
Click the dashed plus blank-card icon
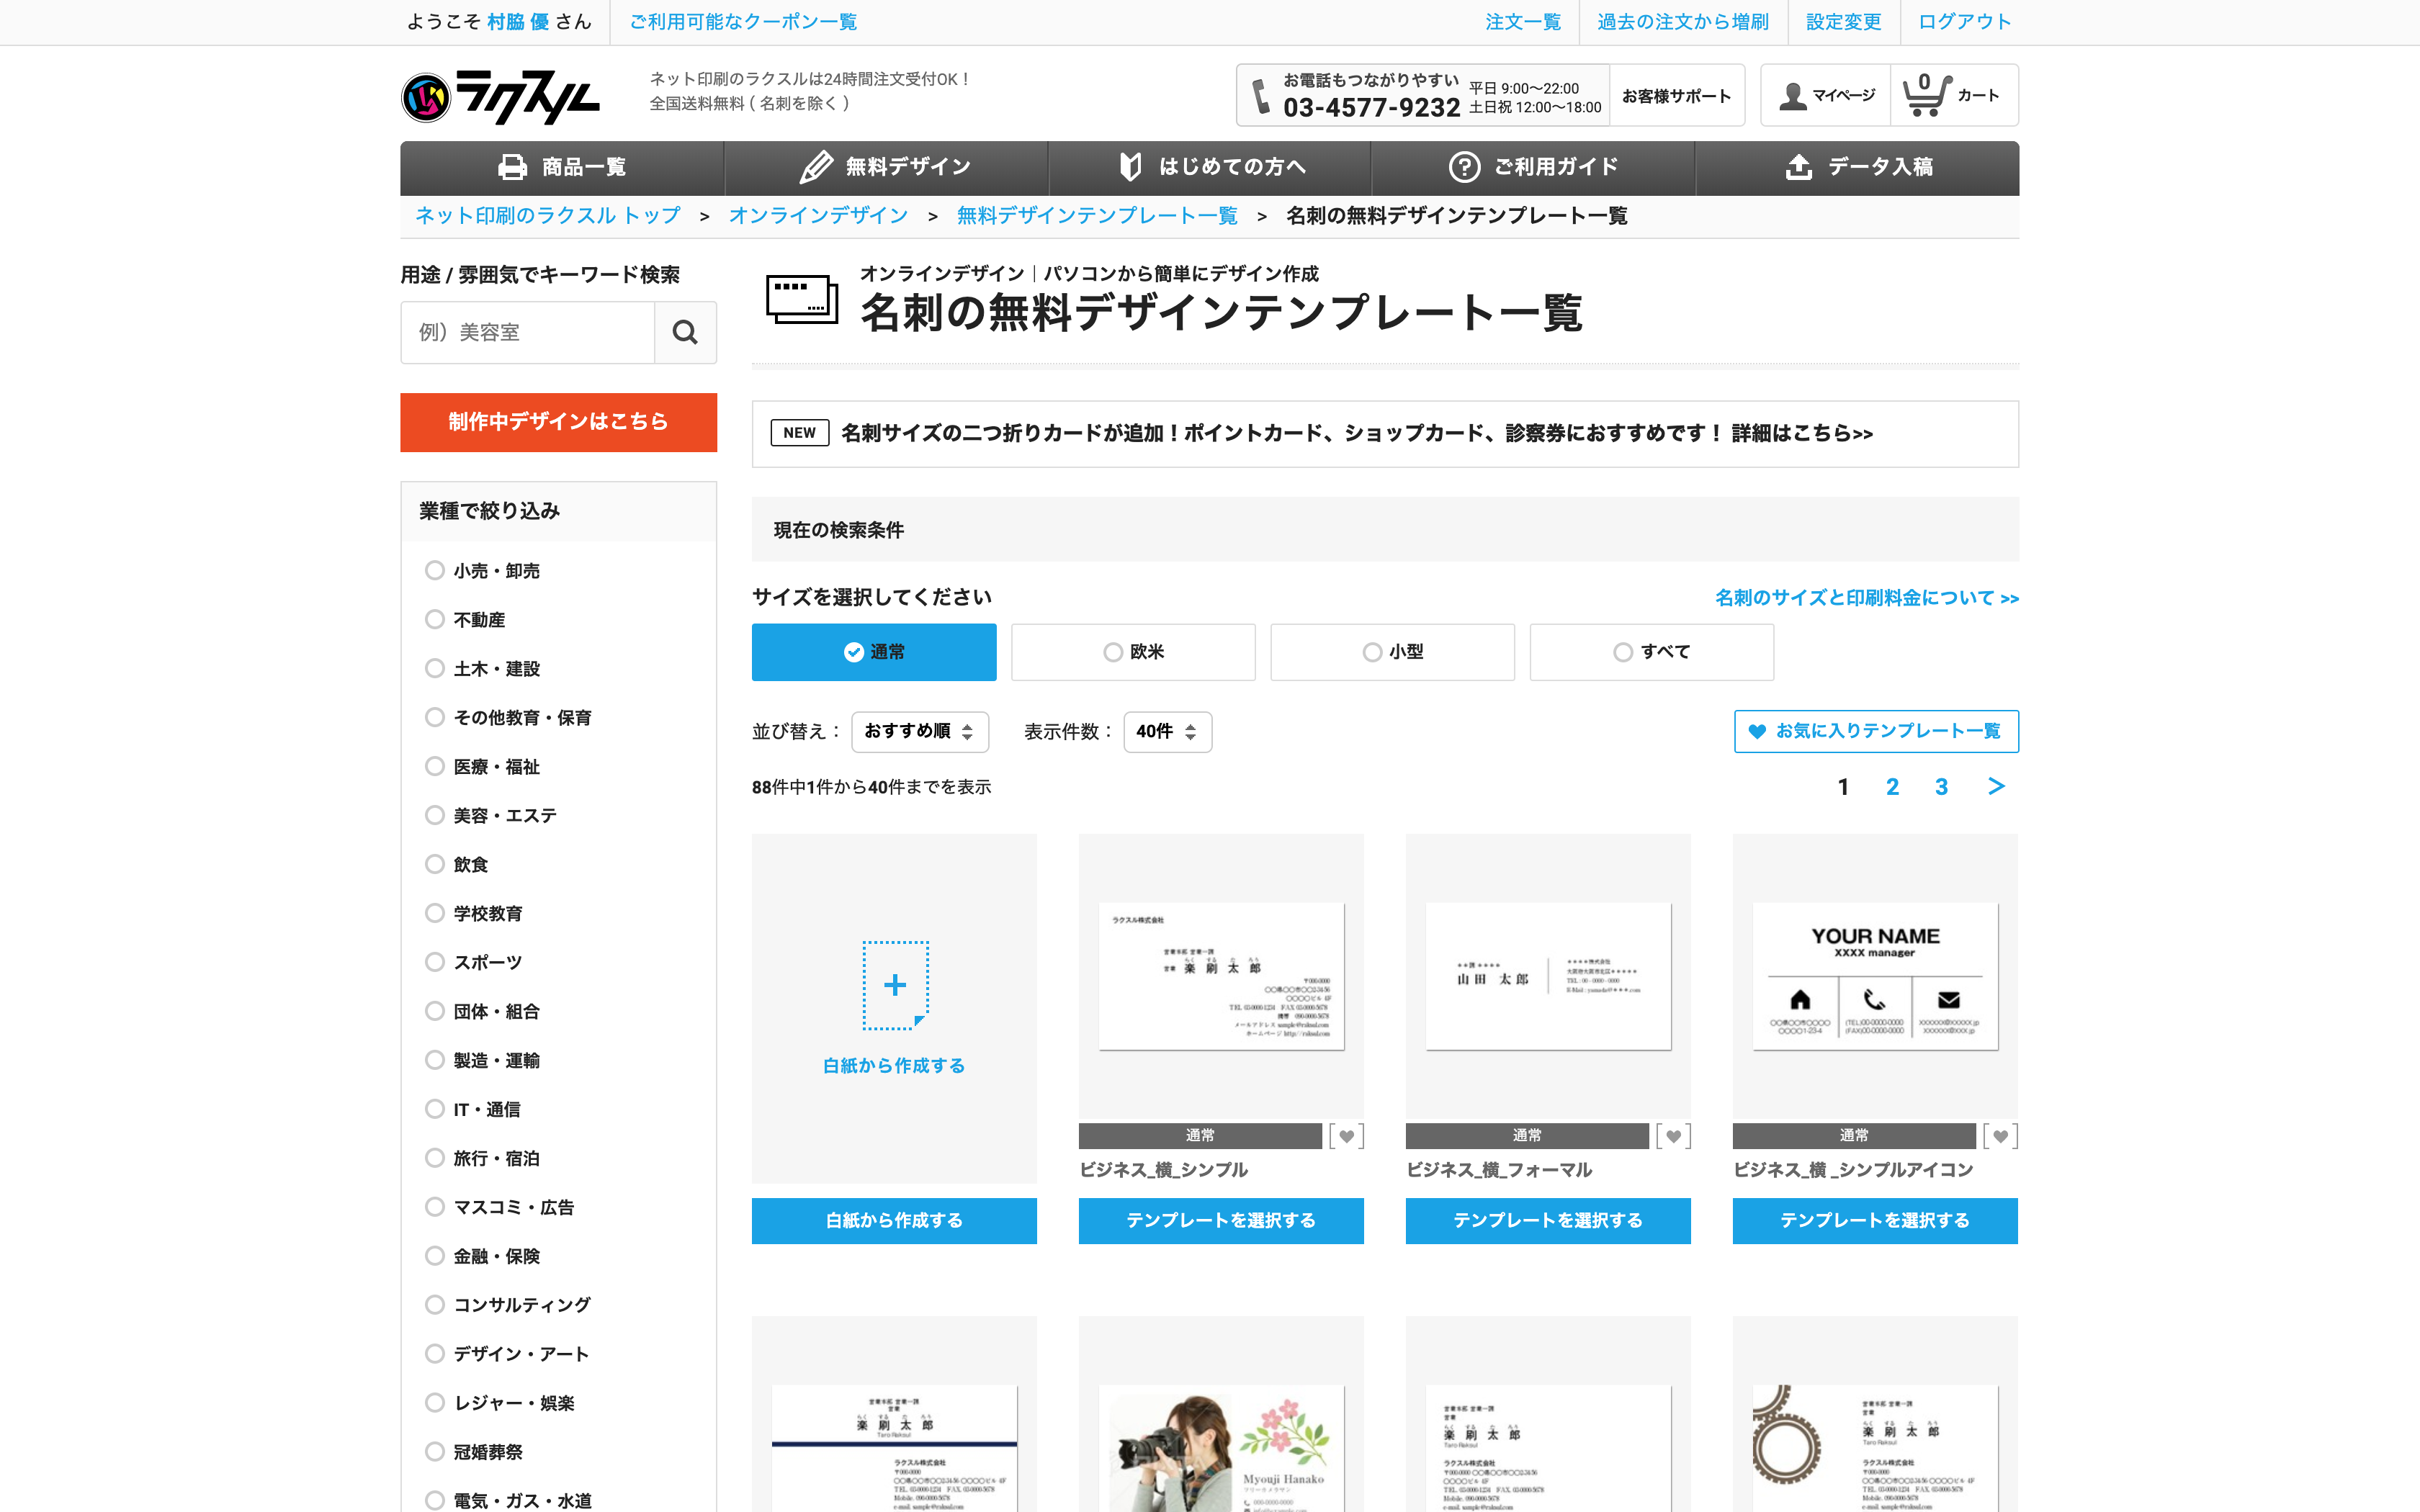895,985
